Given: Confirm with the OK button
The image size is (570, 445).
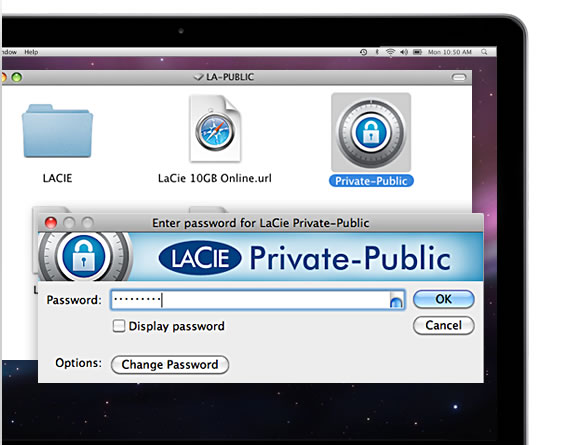Looking at the screenshot, I should point(443,299).
